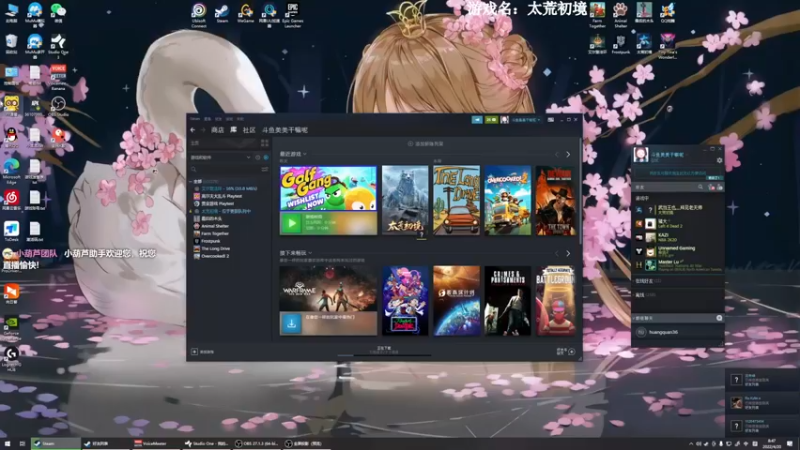Click the profile avatar in Steam header
Image resolution: width=800 pixels, height=450 pixels.
504,120
